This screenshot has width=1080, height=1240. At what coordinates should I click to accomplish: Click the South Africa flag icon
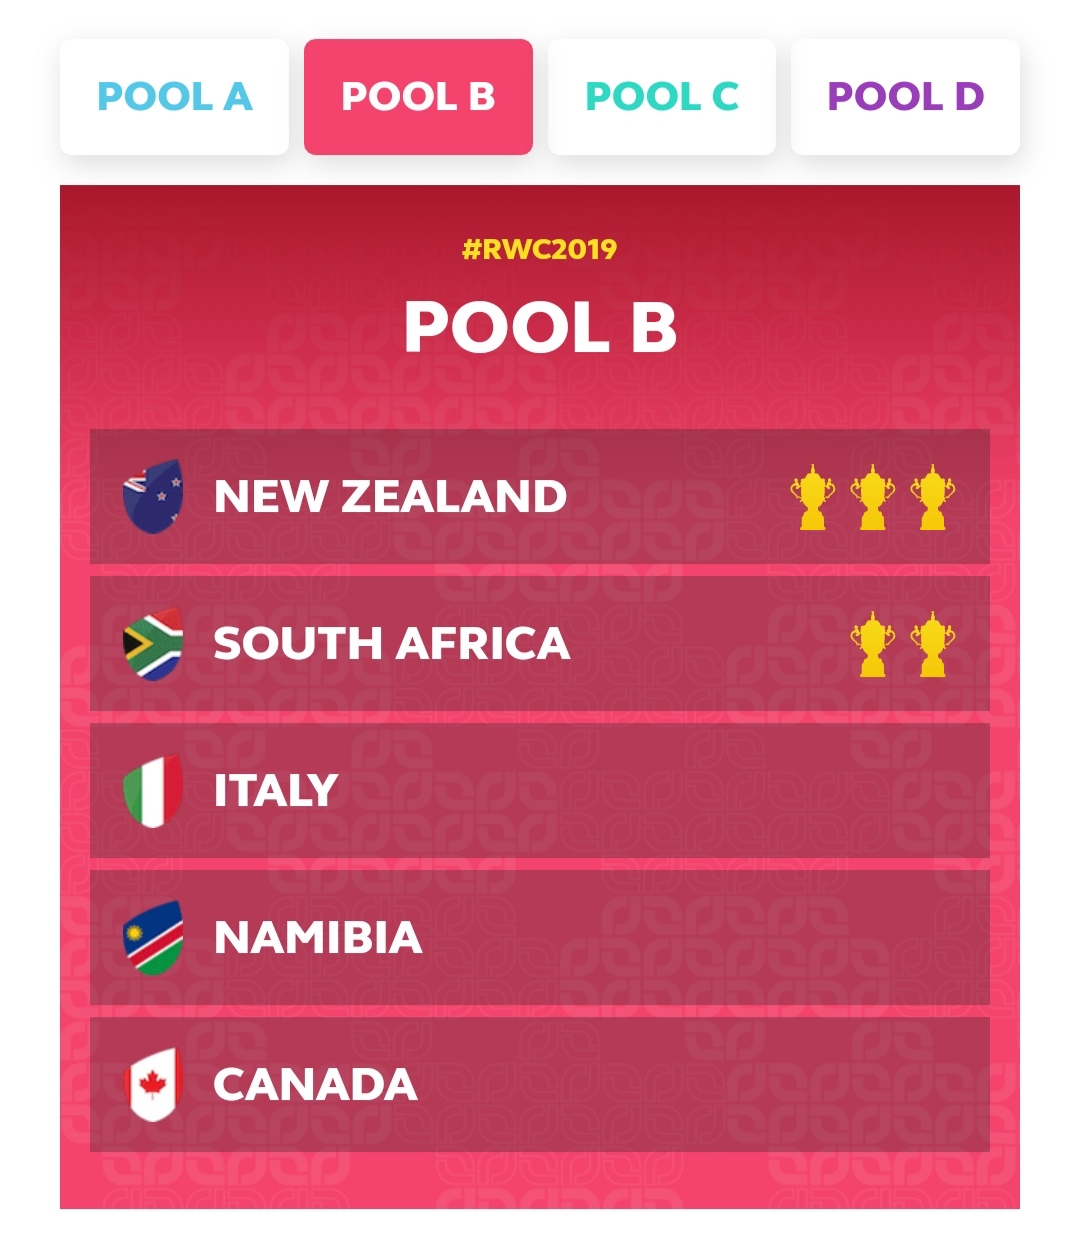click(x=152, y=643)
